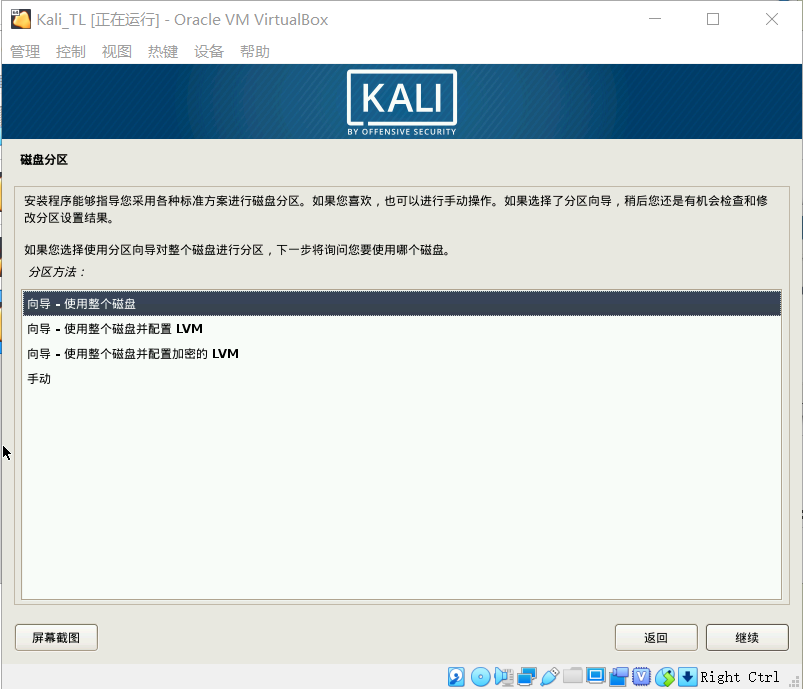Image resolution: width=803 pixels, height=689 pixels.
Task: Click the USB devices status icon
Action: click(x=550, y=677)
